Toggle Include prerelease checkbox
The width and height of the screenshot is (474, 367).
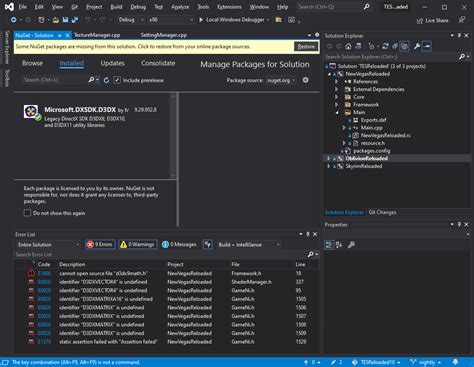[x=117, y=80]
